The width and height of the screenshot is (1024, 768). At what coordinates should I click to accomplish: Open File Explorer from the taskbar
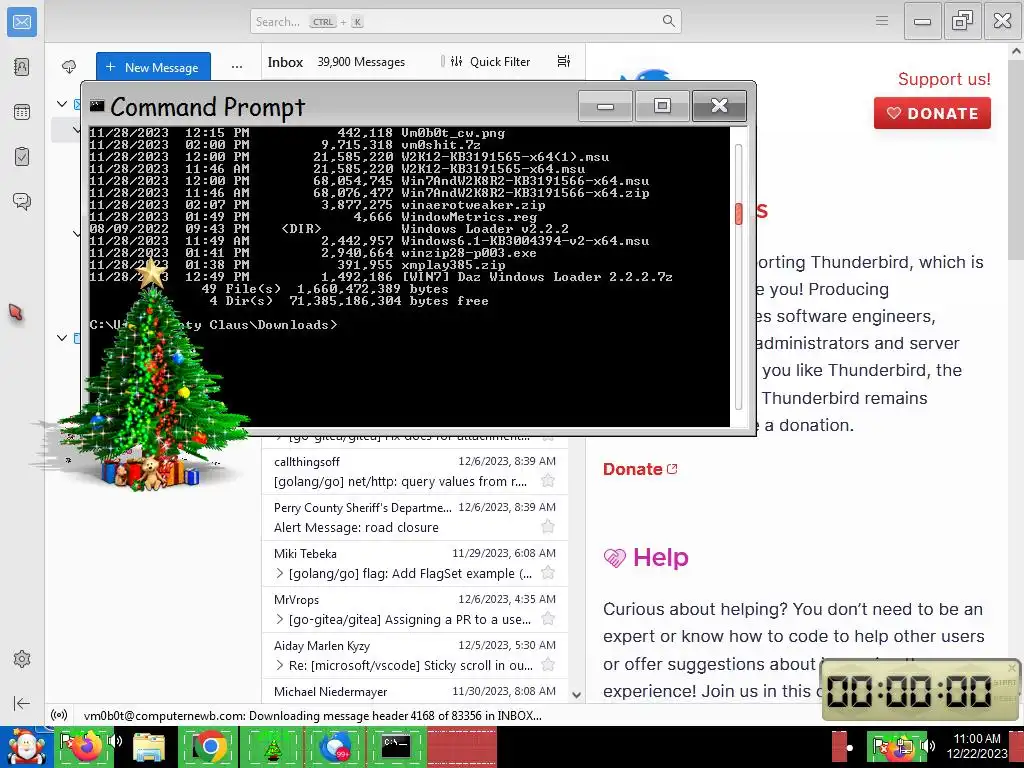coord(148,747)
